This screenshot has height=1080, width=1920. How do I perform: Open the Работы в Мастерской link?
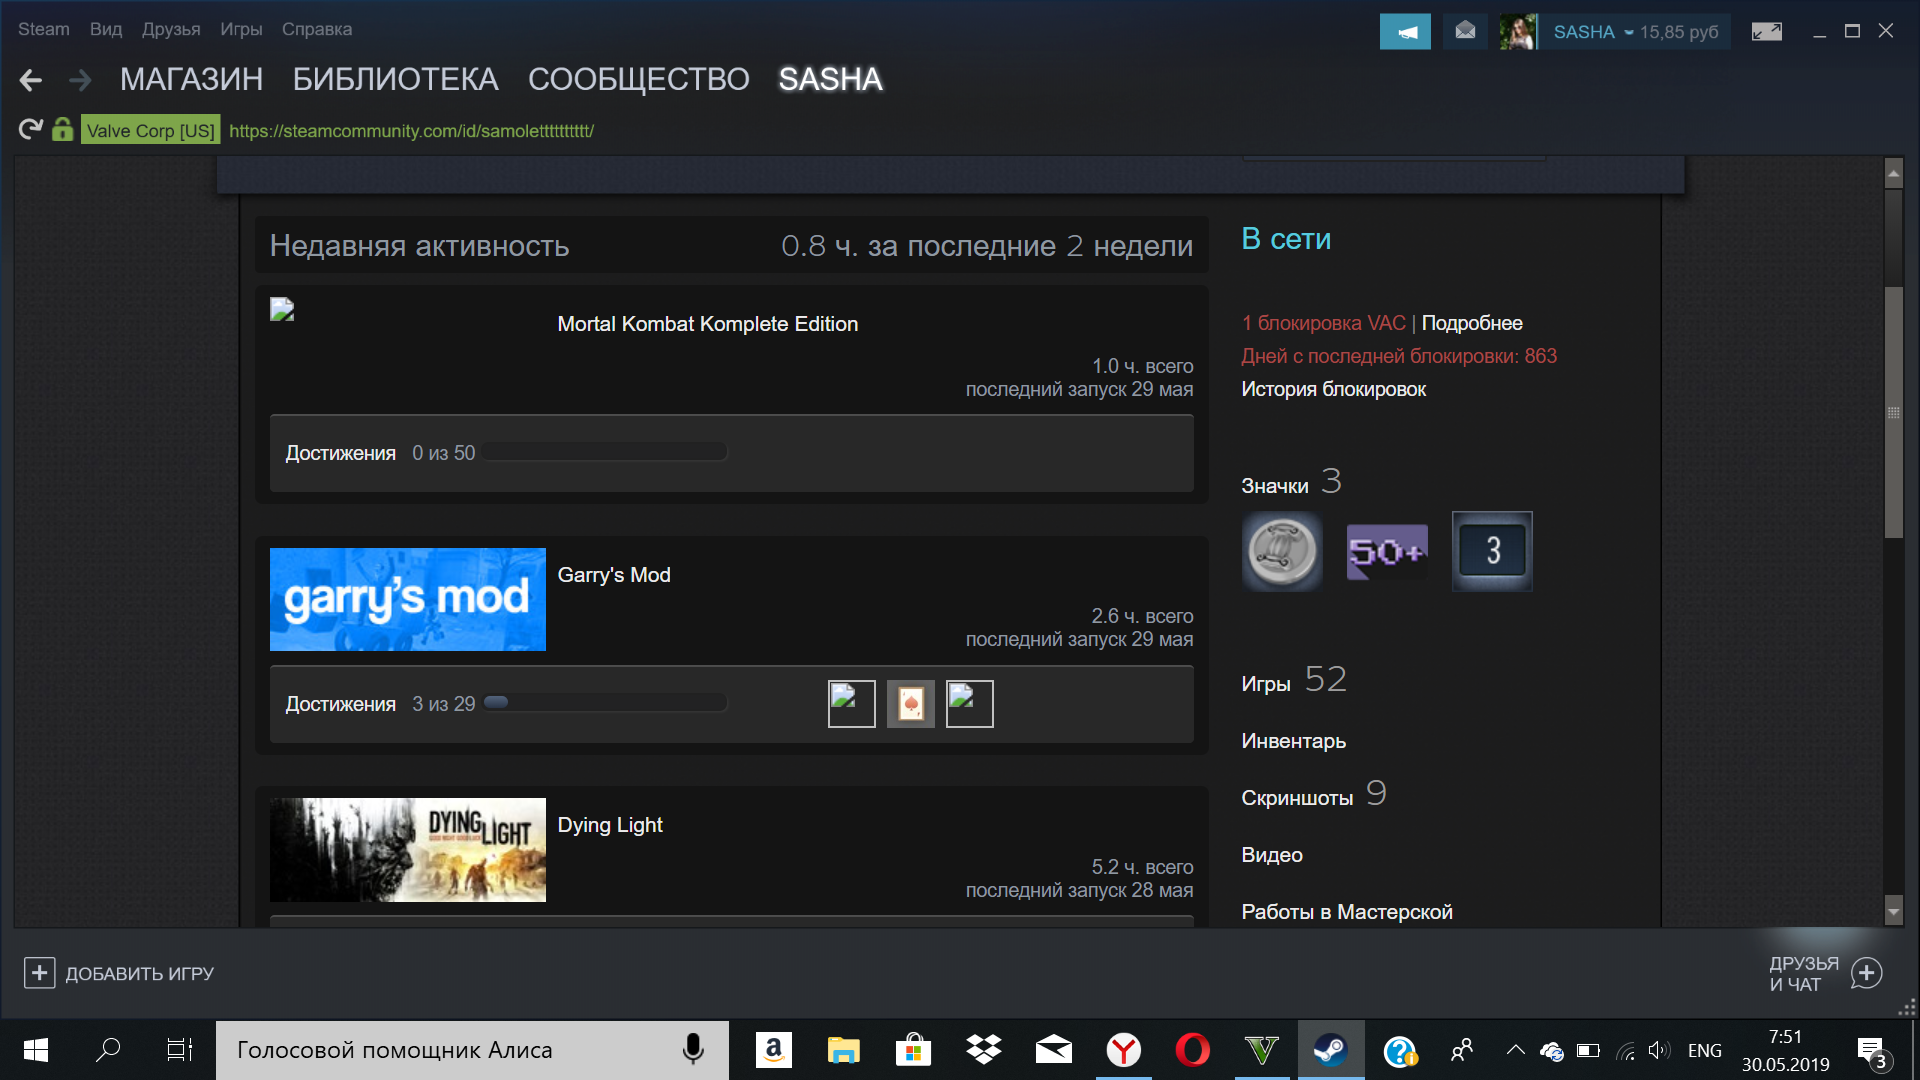(1347, 912)
